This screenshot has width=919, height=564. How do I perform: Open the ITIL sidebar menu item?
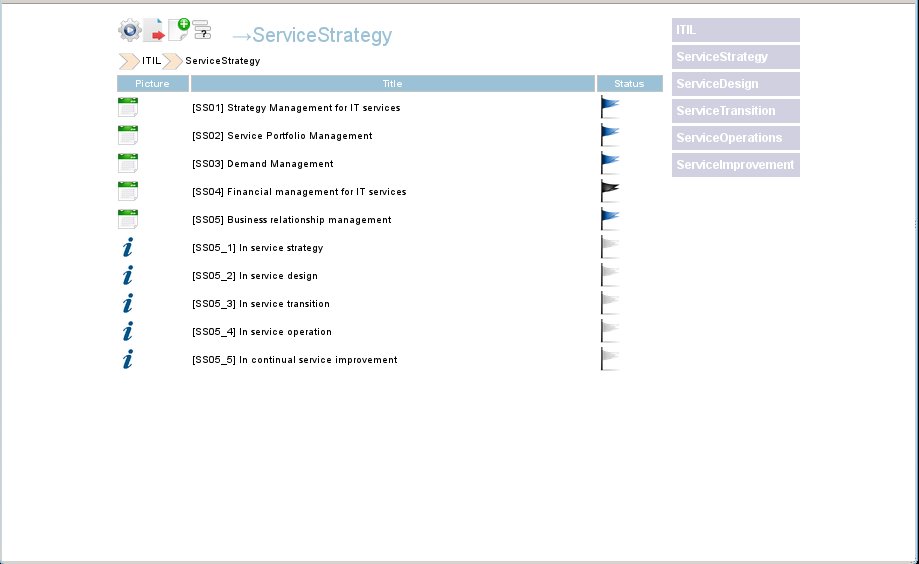(x=736, y=30)
